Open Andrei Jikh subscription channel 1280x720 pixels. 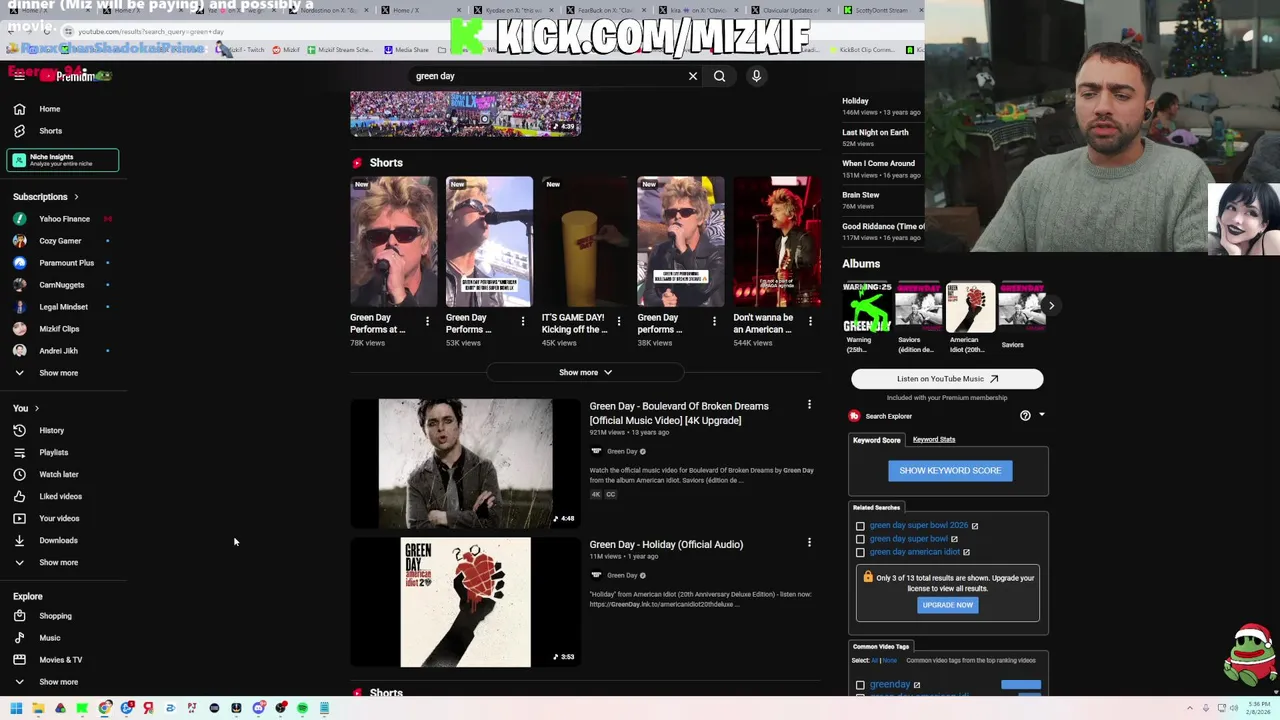click(62, 351)
